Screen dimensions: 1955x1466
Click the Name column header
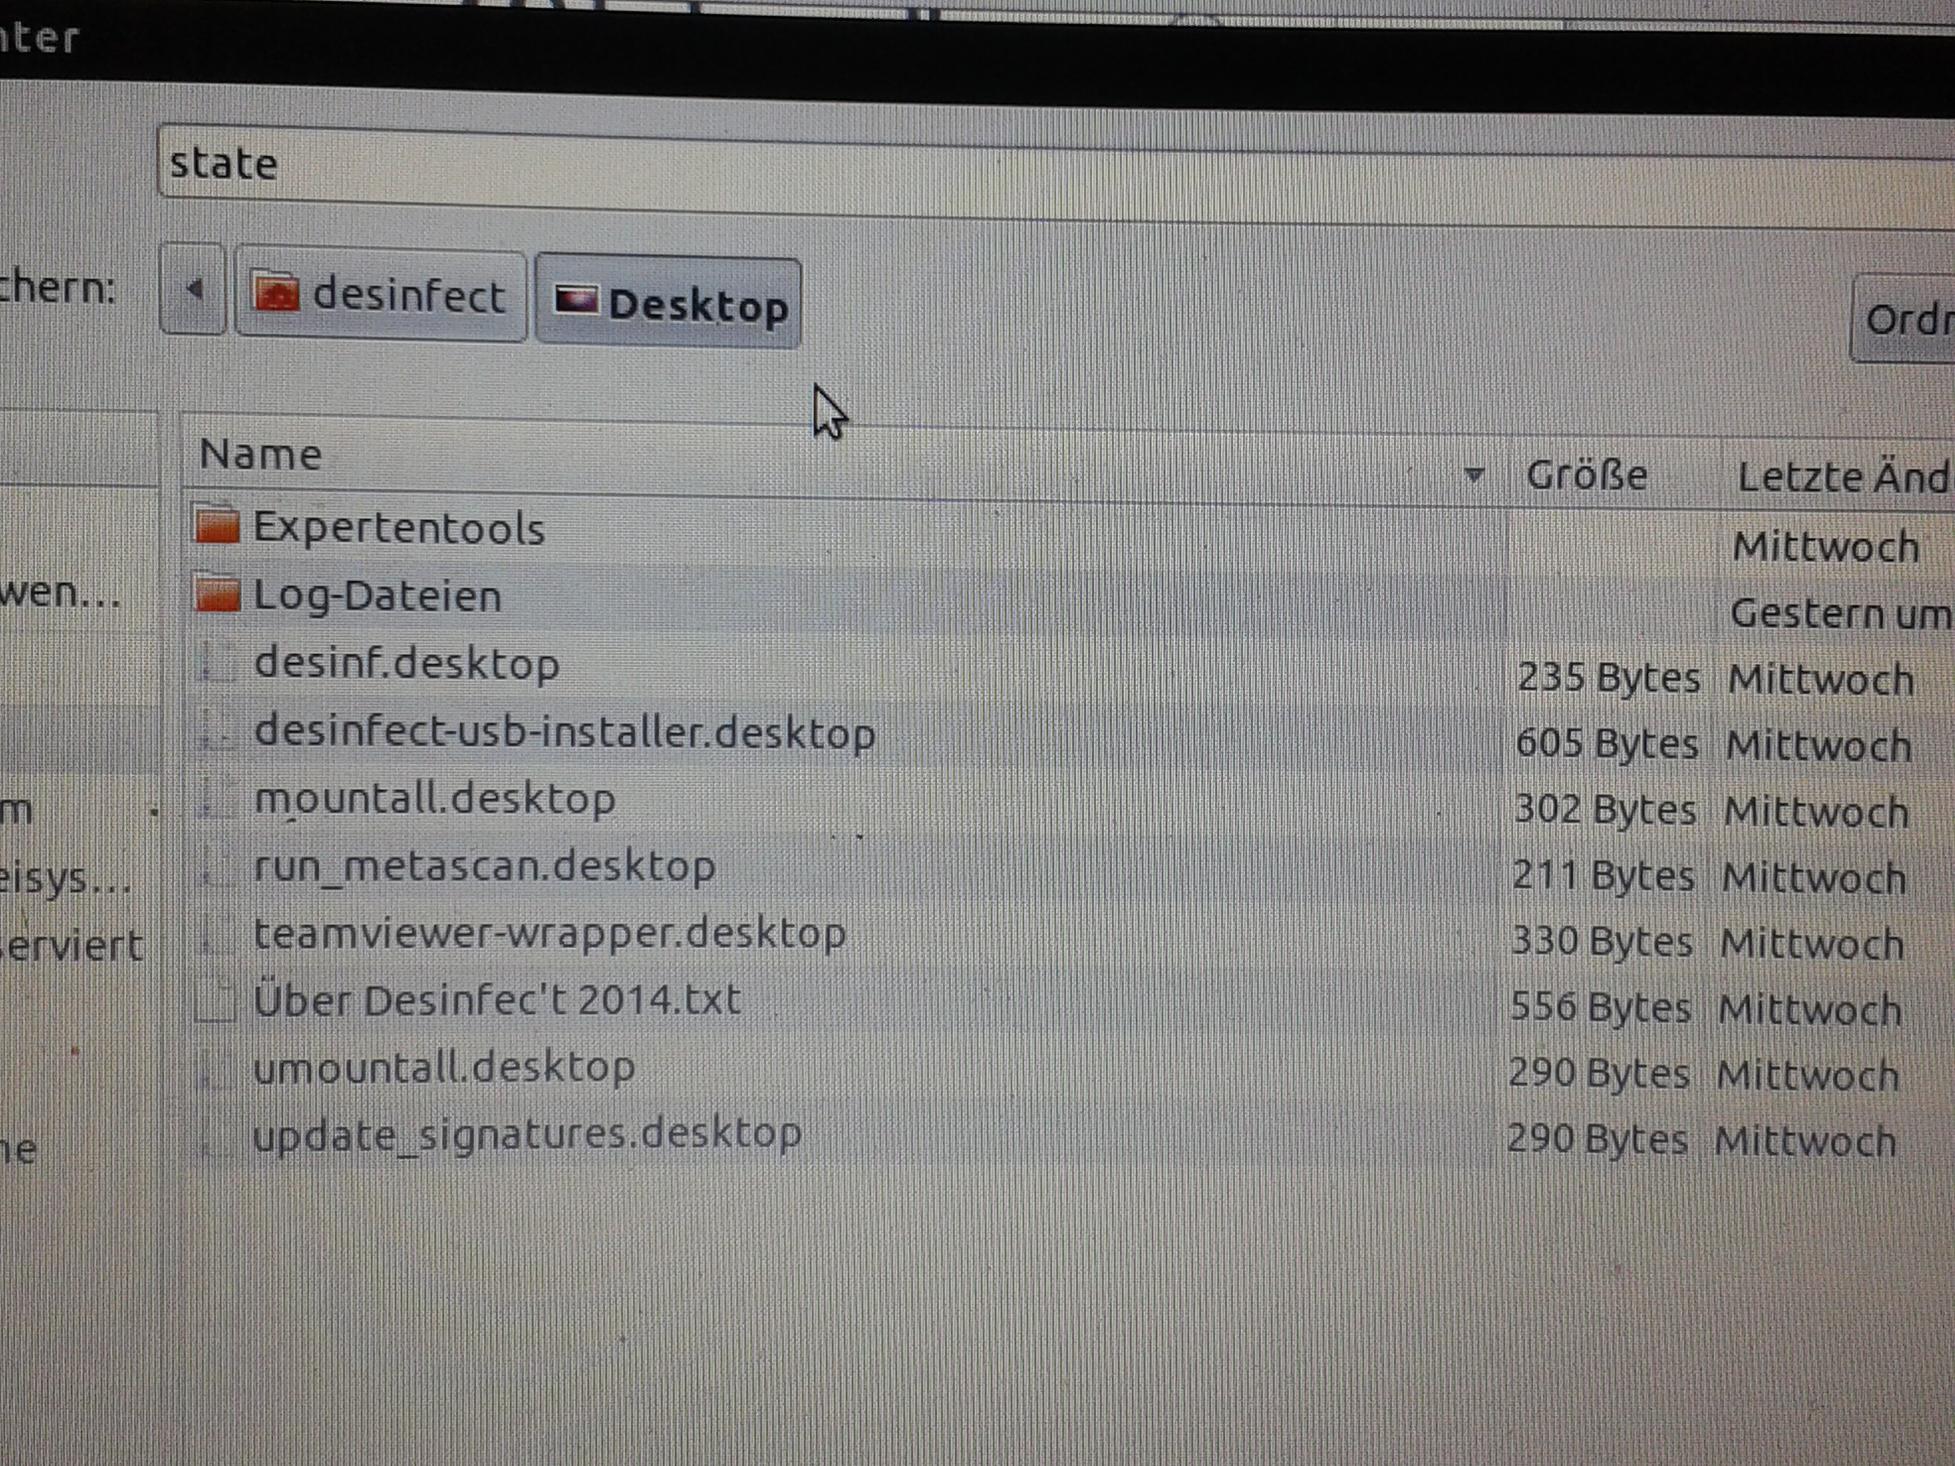pos(260,455)
